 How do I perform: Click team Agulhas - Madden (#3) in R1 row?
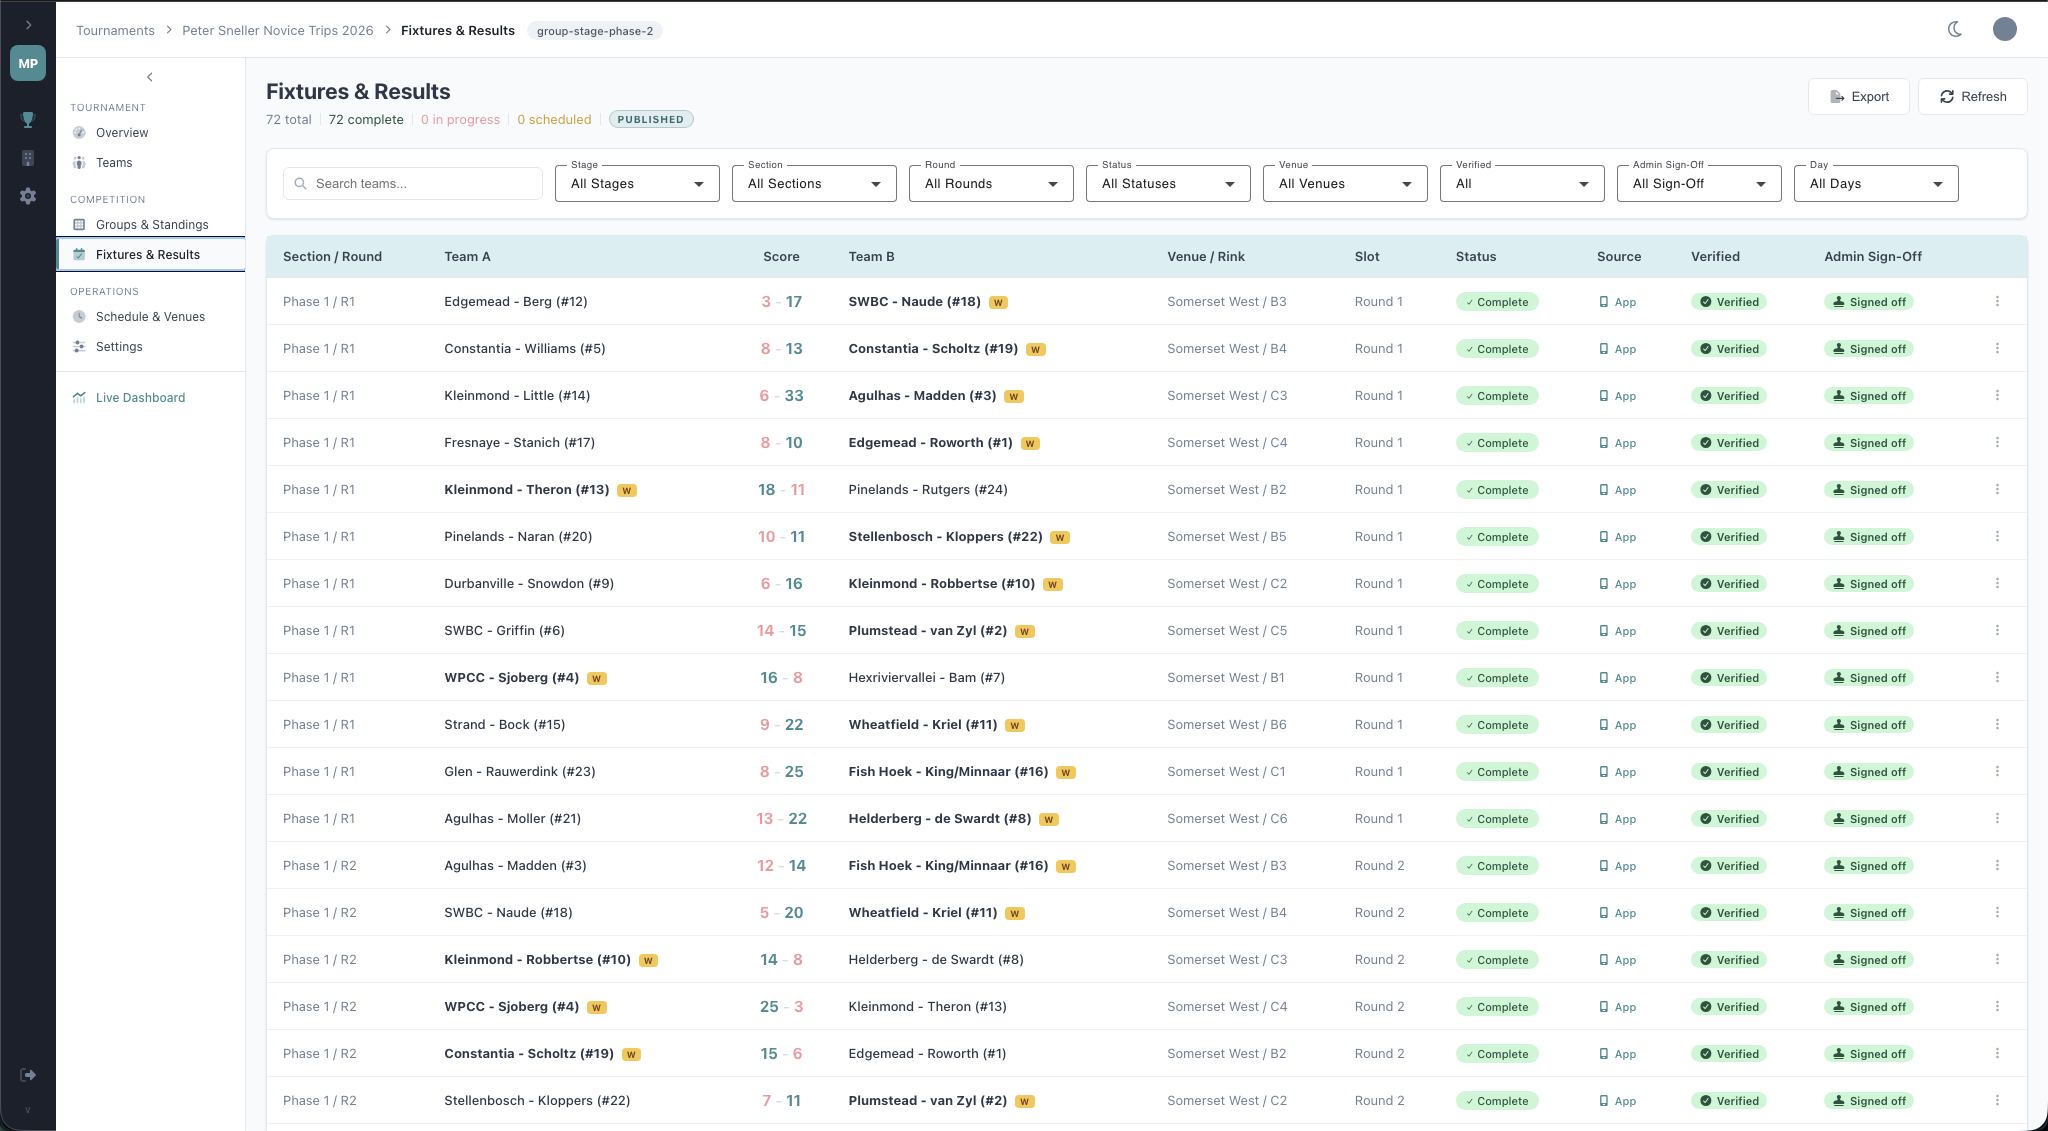(922, 396)
